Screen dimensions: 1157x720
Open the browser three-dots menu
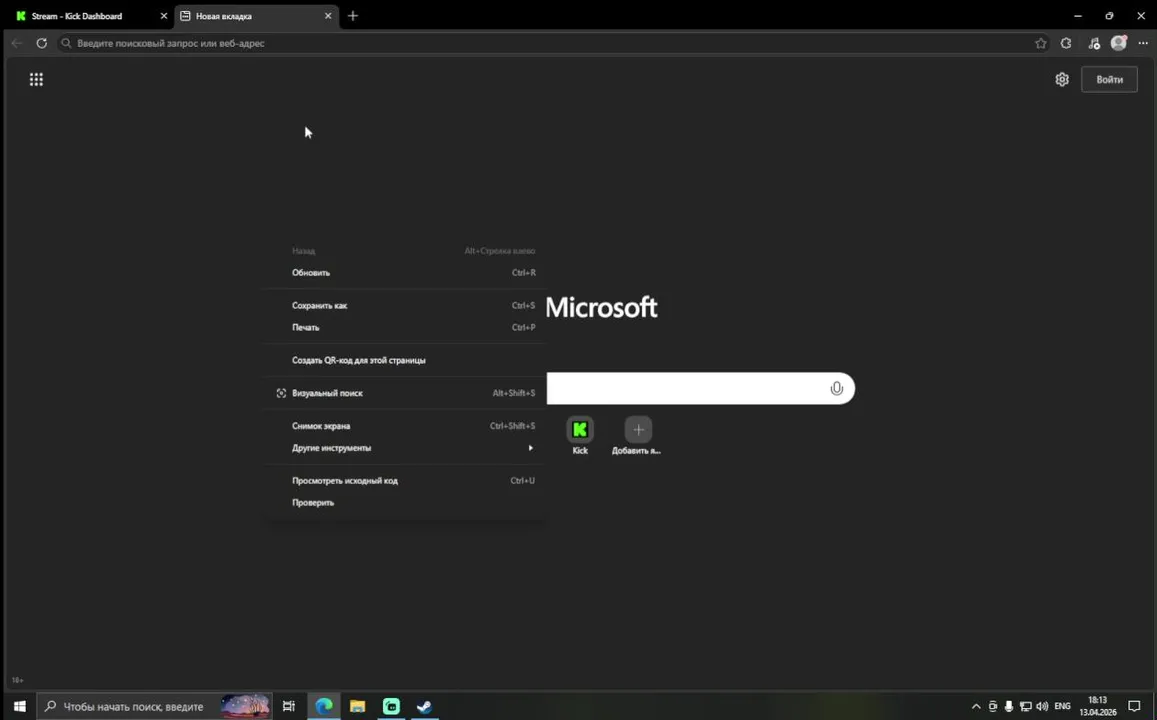click(1143, 44)
